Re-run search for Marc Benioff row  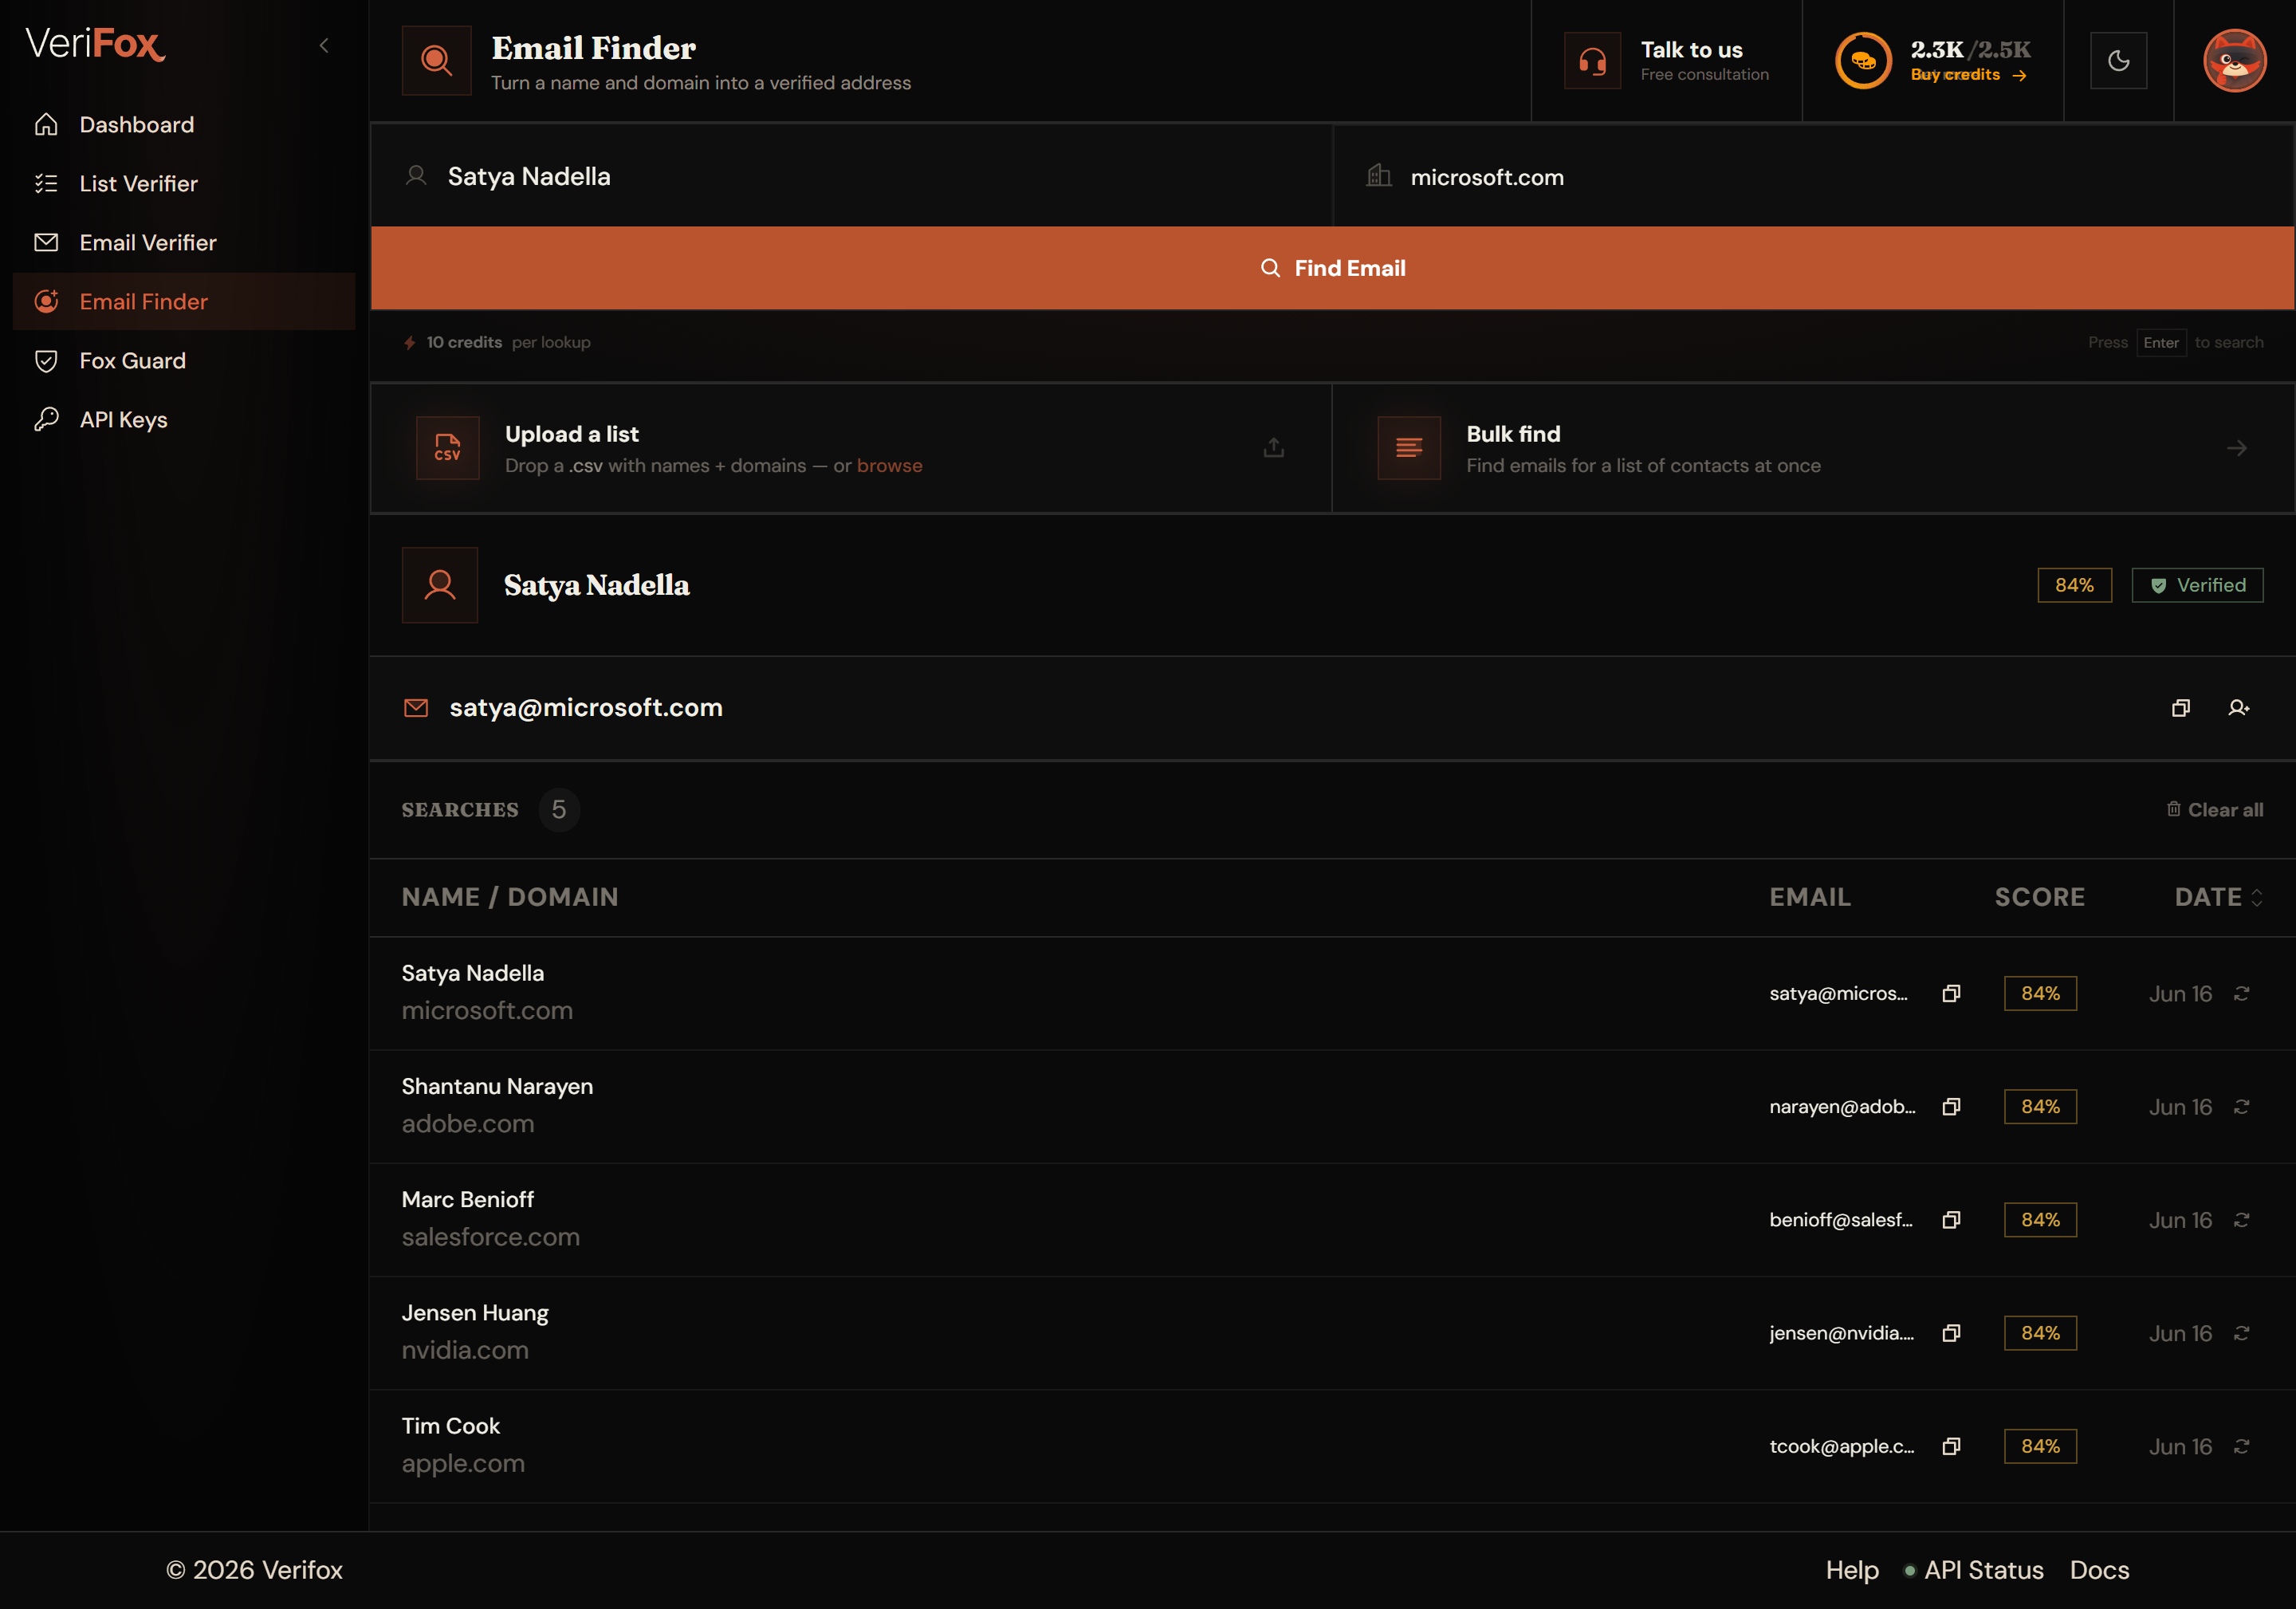[2242, 1220]
